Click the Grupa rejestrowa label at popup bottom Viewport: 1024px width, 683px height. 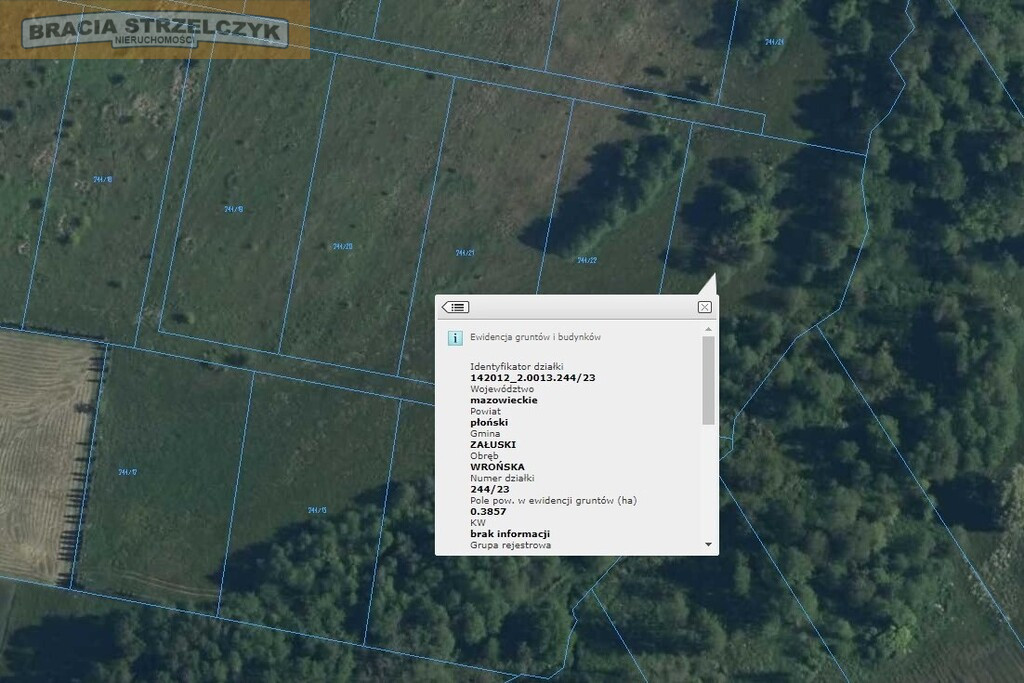pos(511,545)
